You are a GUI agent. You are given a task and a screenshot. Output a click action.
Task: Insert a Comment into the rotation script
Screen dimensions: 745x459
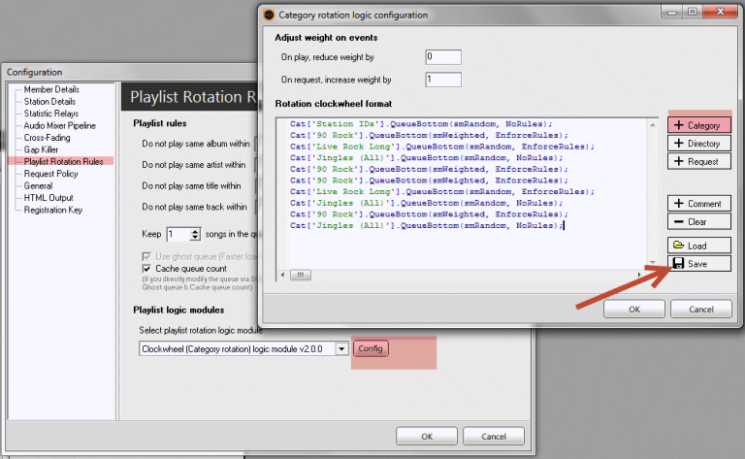699,203
